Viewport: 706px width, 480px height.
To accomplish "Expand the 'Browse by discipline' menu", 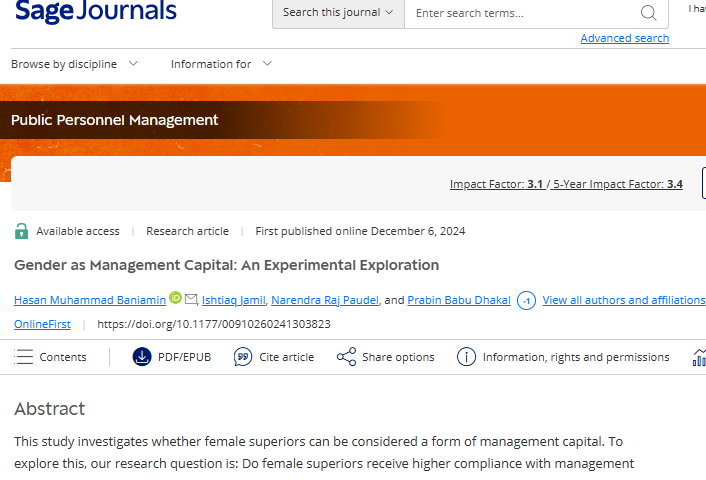I will pos(75,64).
